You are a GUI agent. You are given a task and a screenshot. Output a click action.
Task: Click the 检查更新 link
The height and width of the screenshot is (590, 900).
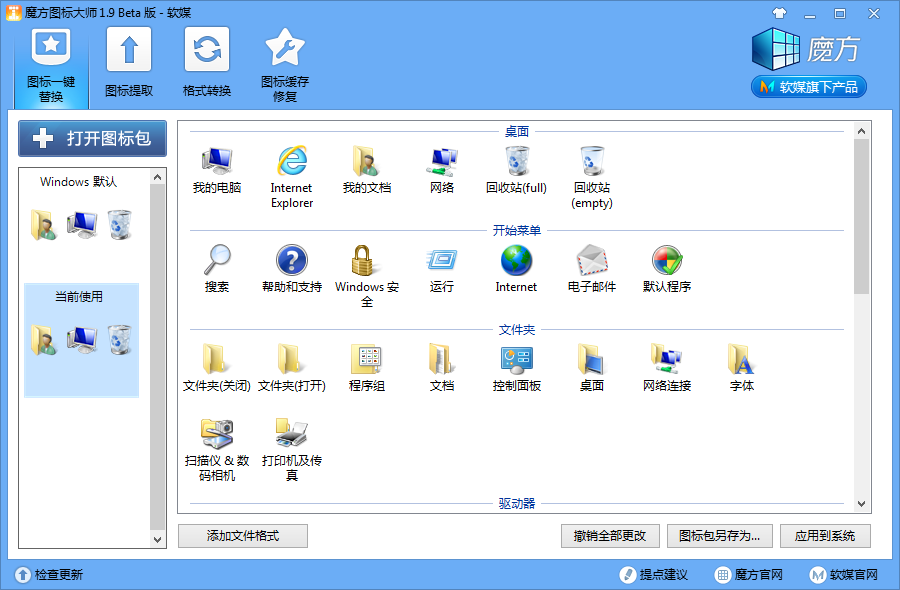point(49,575)
